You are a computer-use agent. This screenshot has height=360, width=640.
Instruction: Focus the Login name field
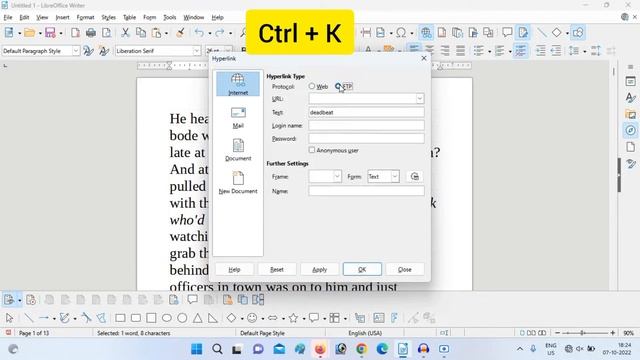pyautogui.click(x=366, y=125)
